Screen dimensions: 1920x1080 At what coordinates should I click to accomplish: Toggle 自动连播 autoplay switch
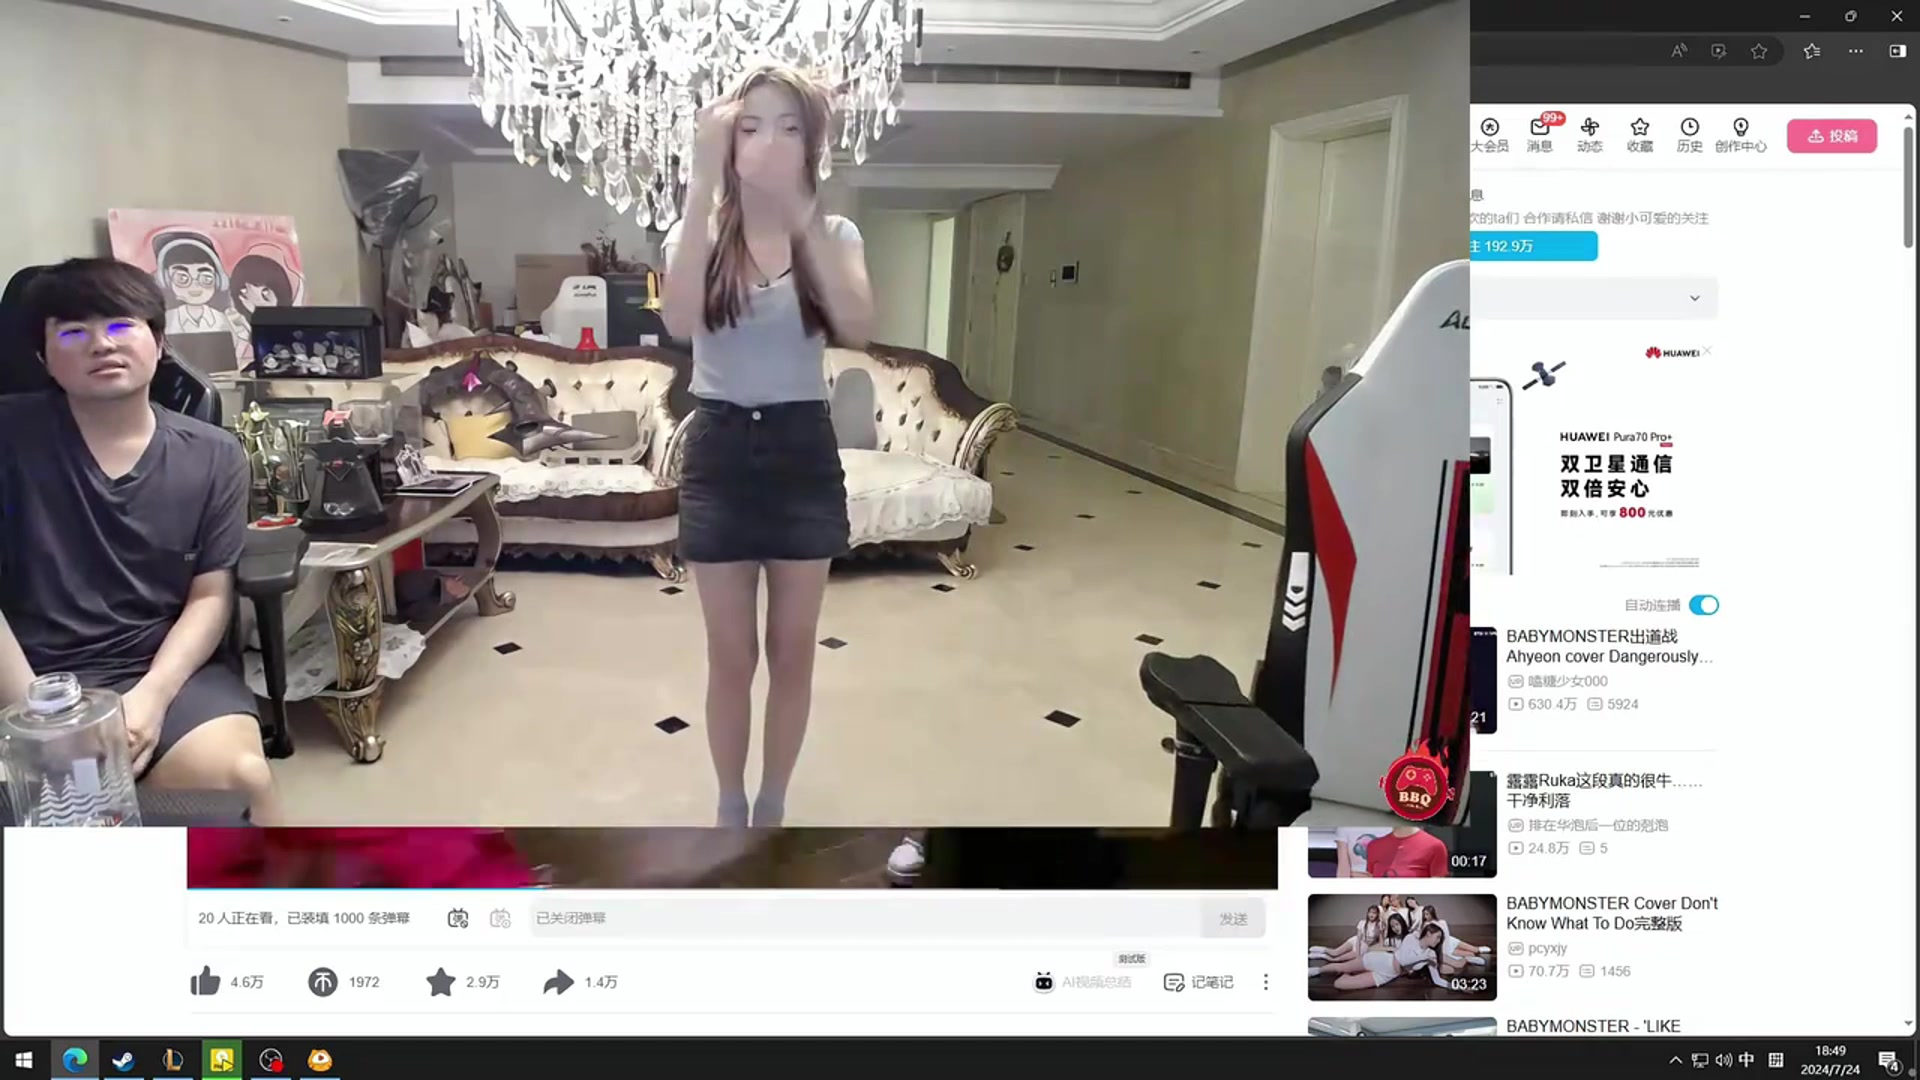tap(1704, 605)
